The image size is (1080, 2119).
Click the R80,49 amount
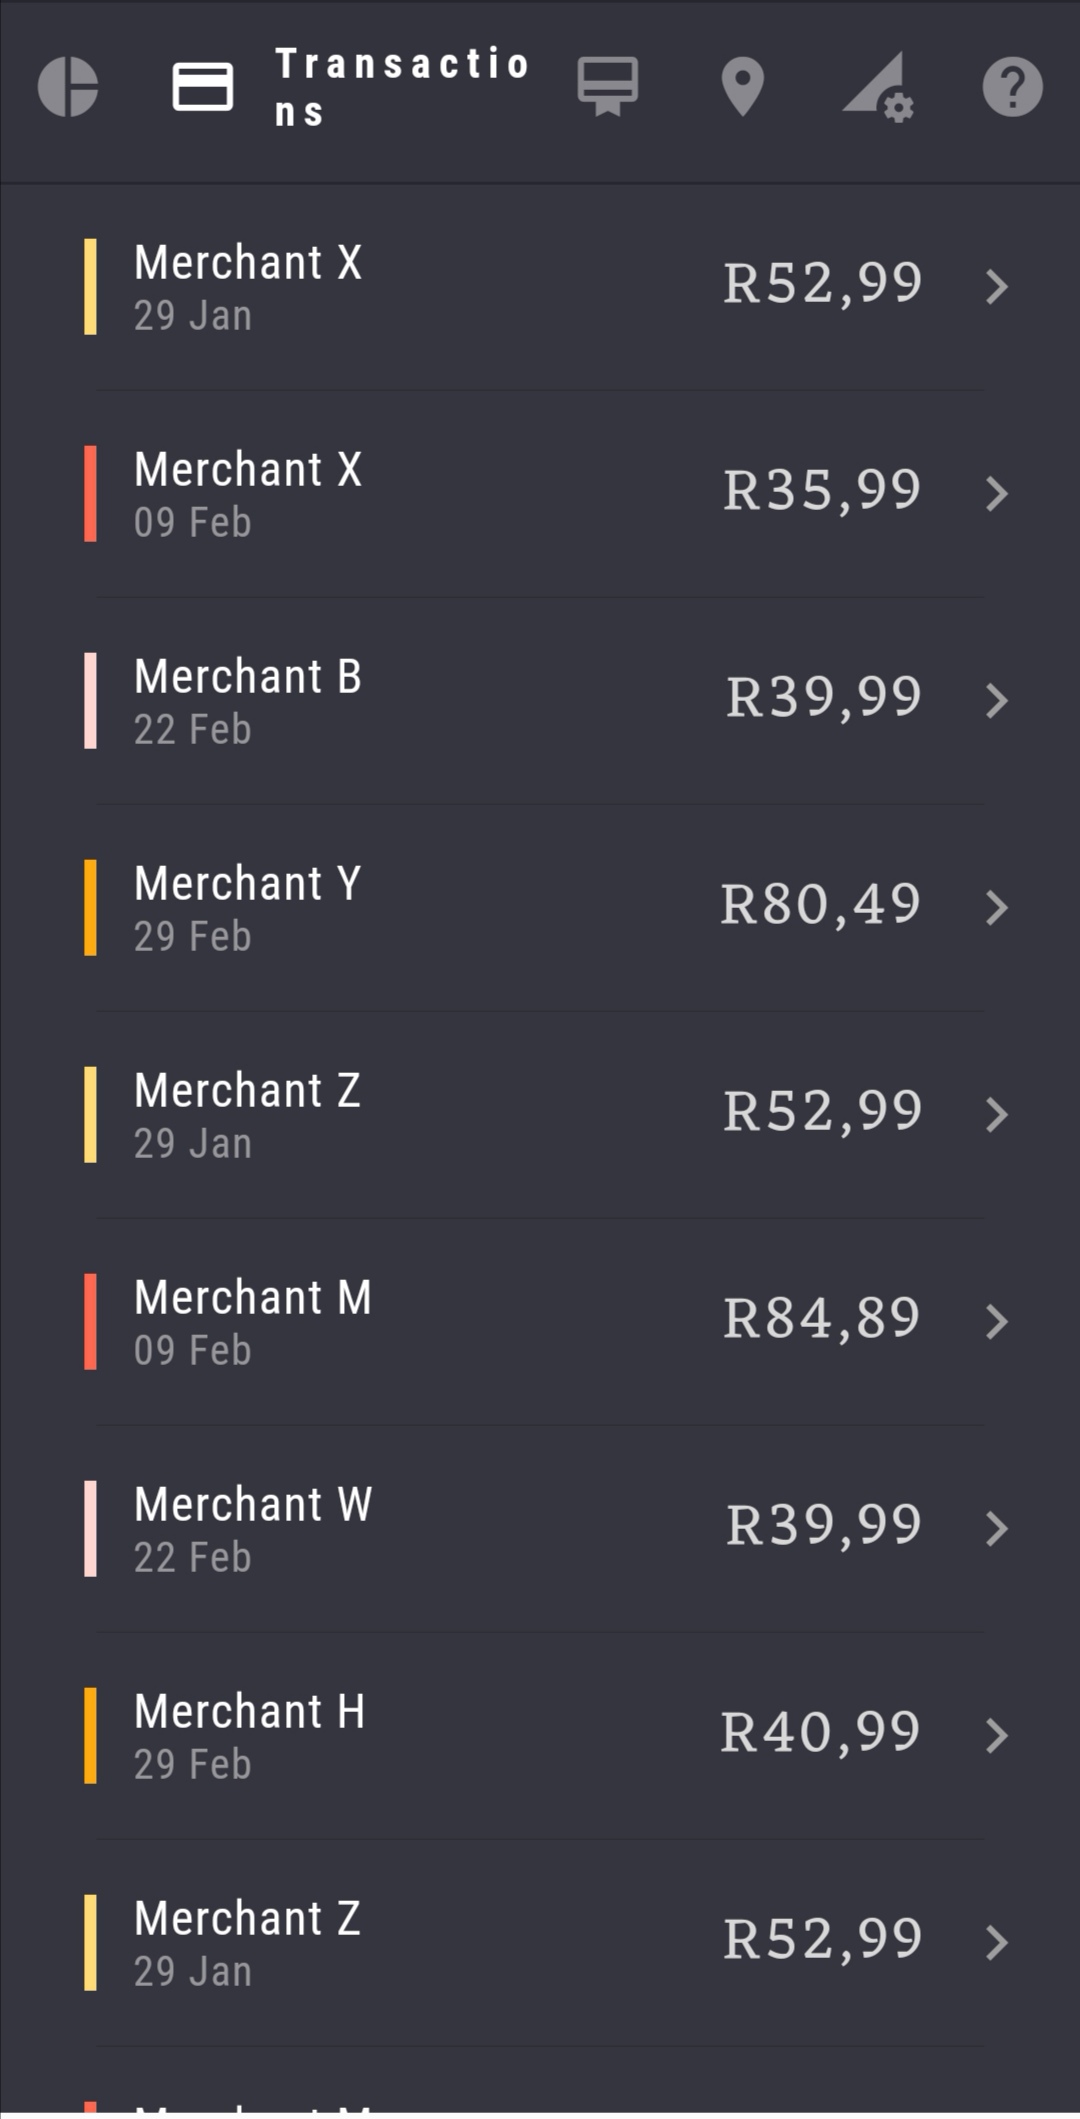[x=820, y=904]
